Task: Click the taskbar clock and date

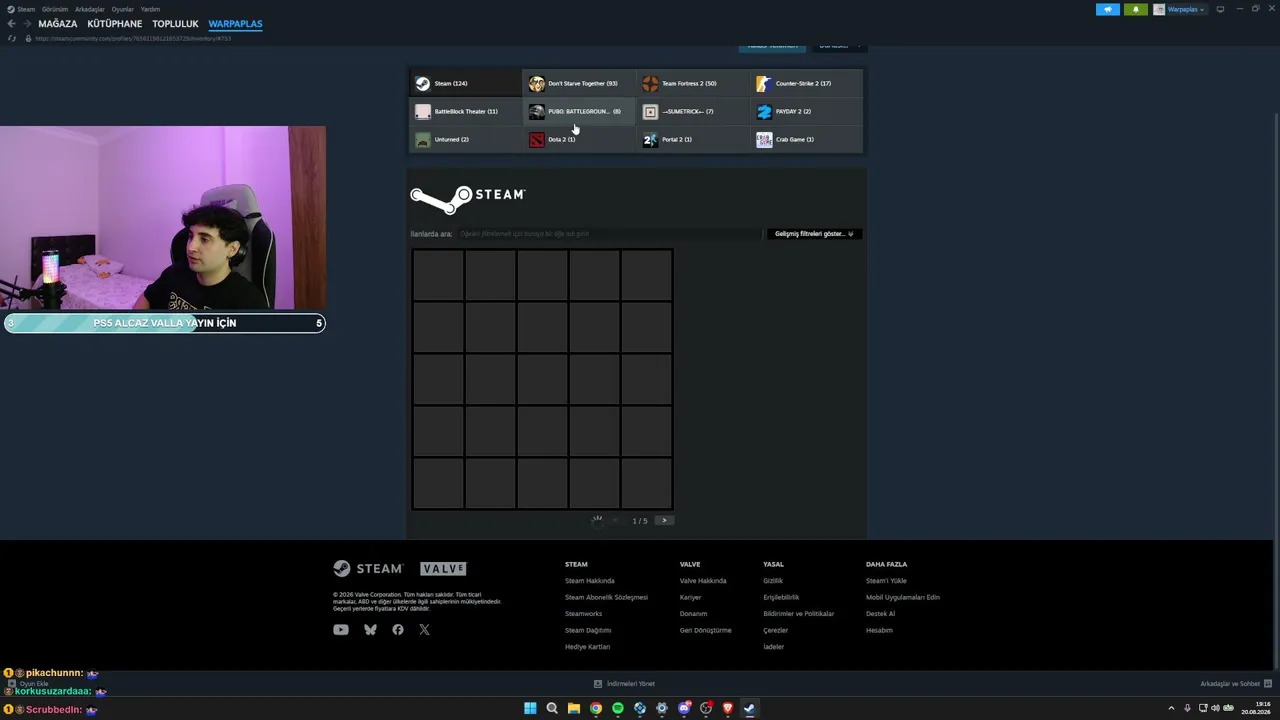Action: 1256,708
